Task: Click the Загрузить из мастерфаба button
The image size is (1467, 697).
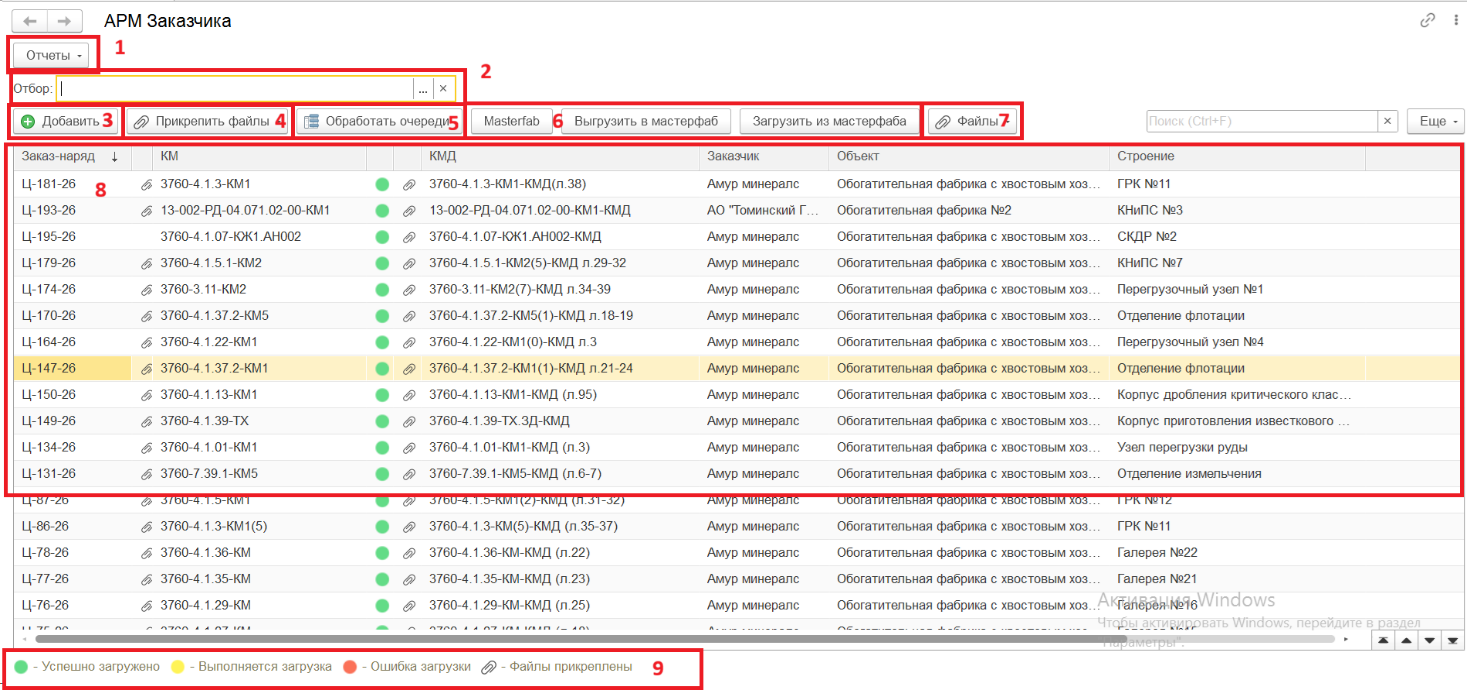Action: coord(830,121)
